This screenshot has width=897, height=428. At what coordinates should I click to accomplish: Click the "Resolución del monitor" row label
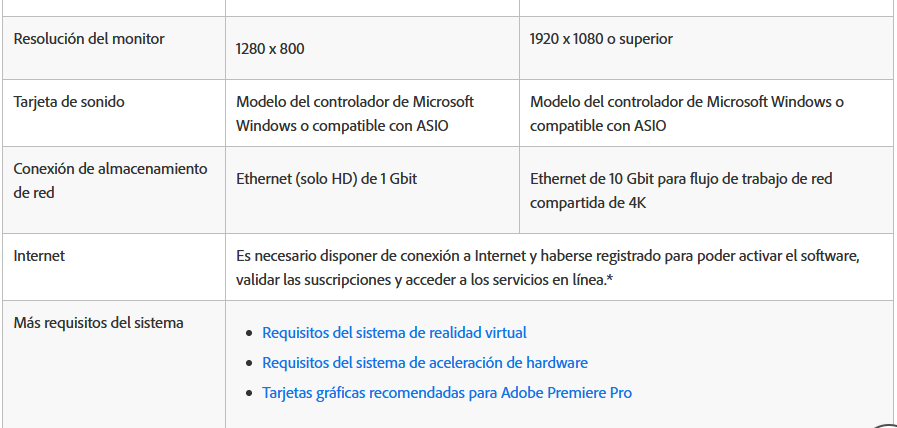pos(89,39)
